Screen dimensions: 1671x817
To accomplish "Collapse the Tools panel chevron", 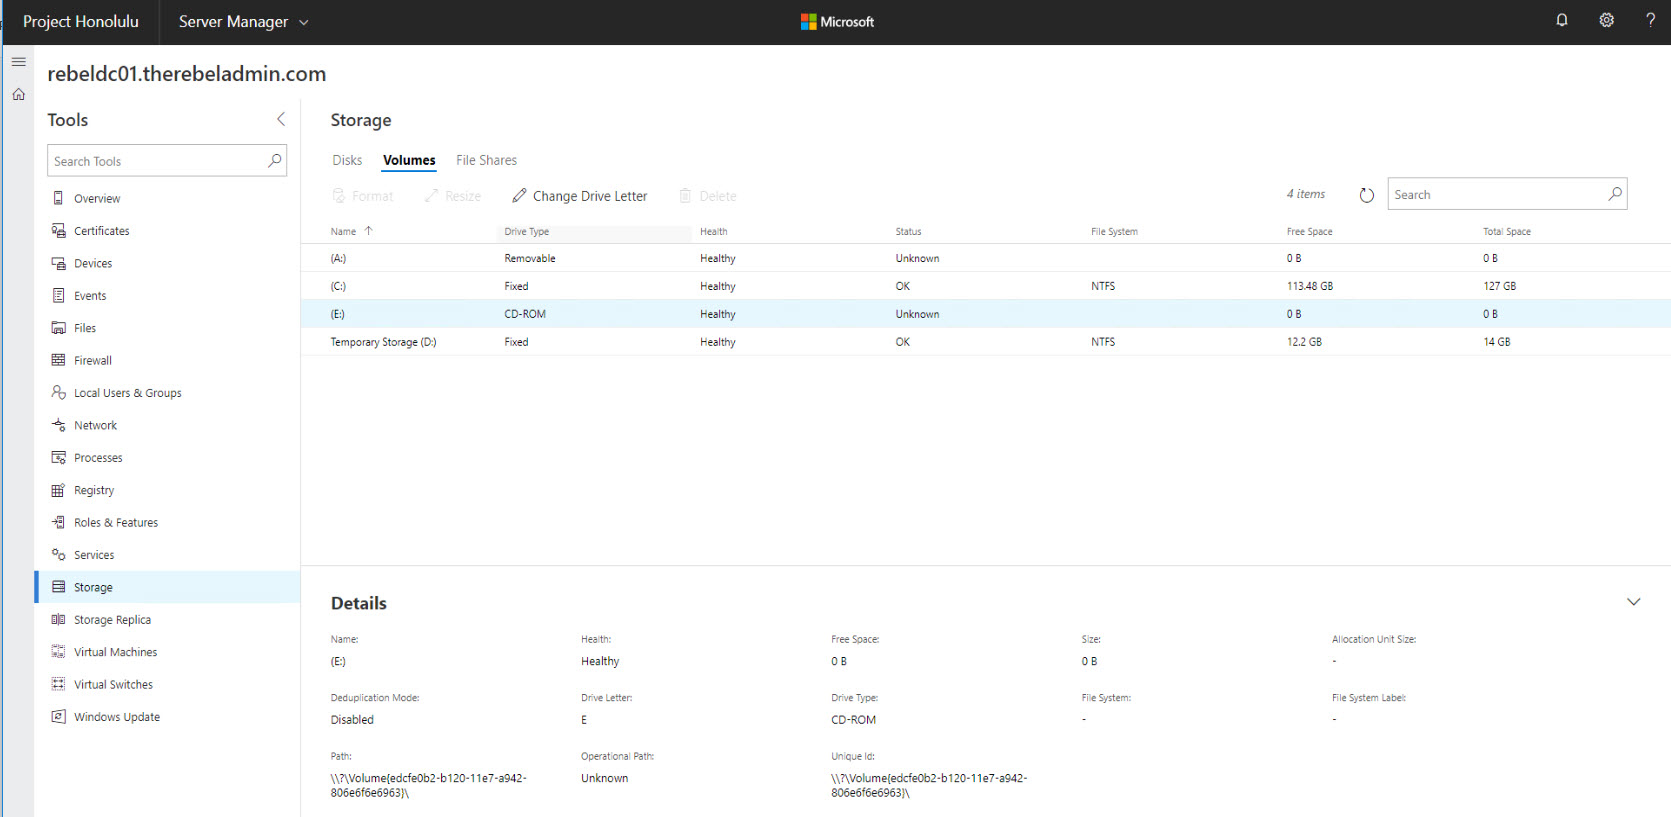I will [281, 119].
